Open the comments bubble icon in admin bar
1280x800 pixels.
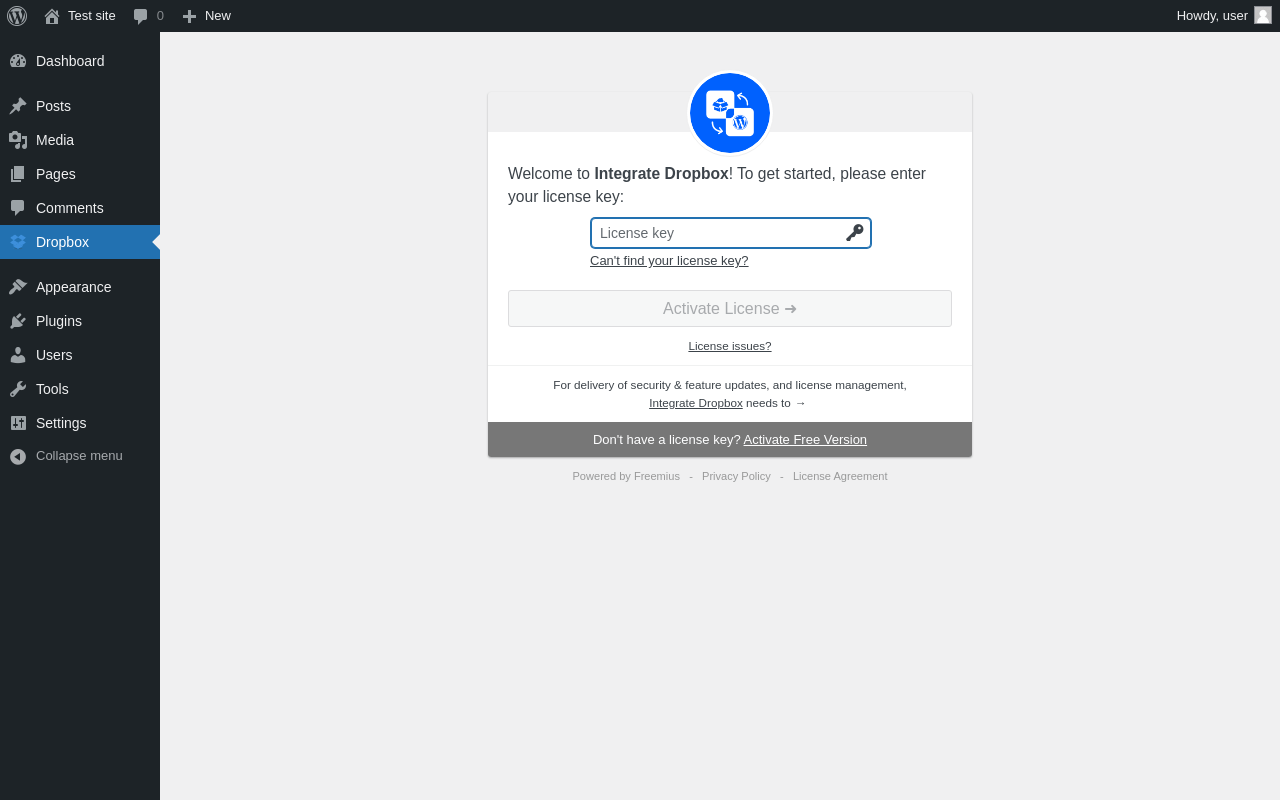coord(141,16)
